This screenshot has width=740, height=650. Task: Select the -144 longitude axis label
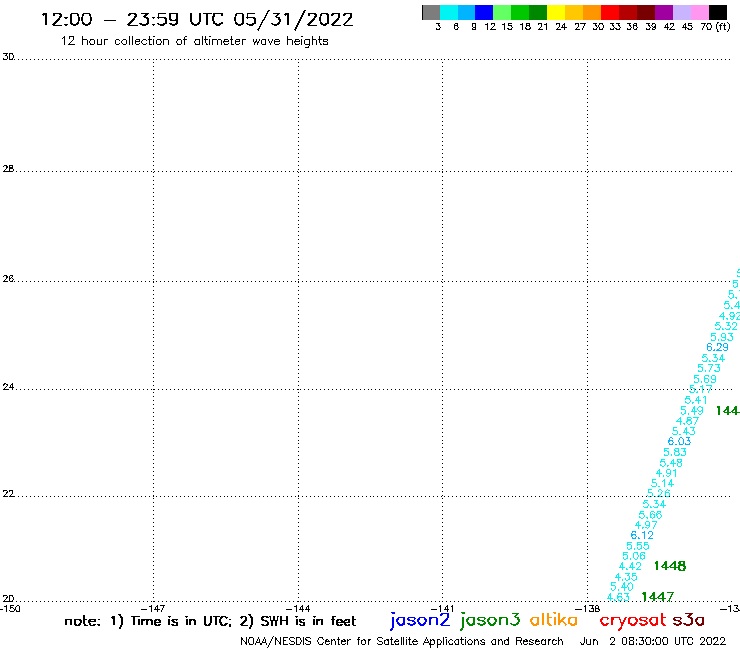298,609
